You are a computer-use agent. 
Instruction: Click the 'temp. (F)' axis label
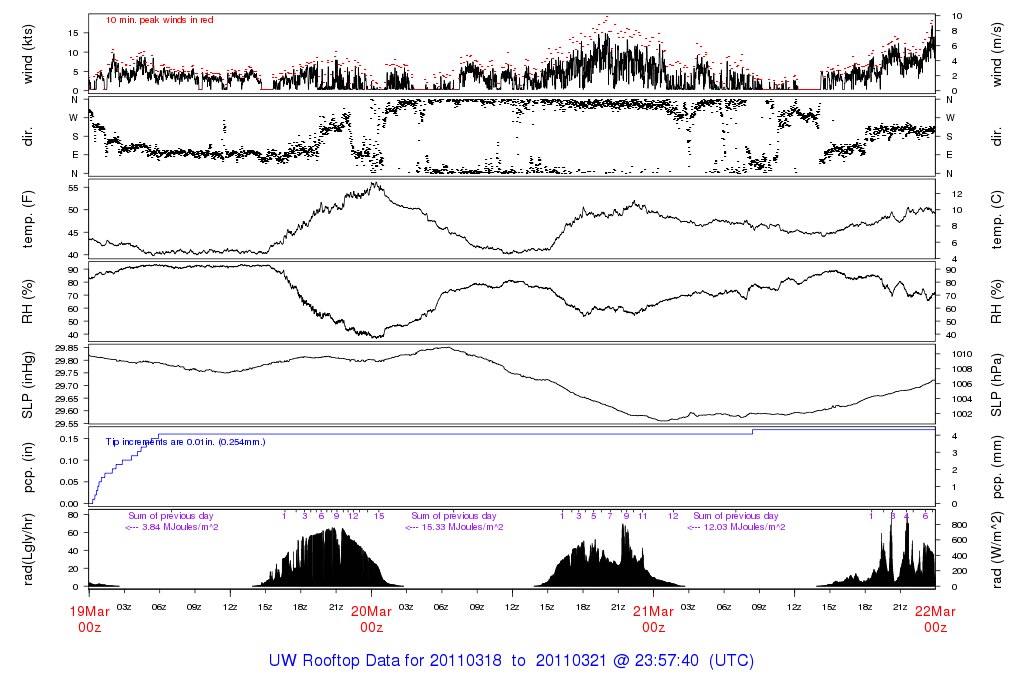[27, 219]
